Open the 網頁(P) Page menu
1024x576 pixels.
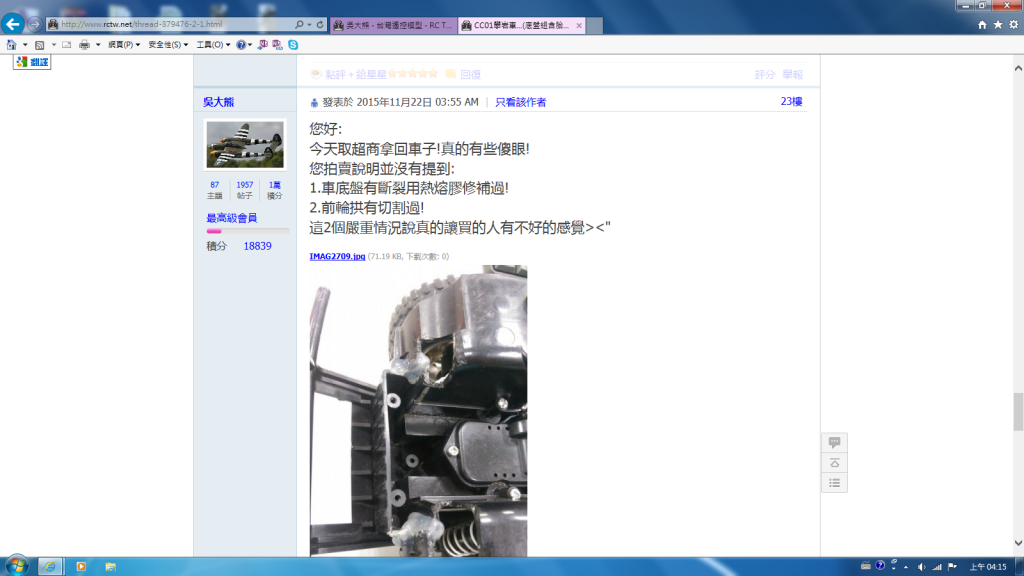[x=124, y=44]
